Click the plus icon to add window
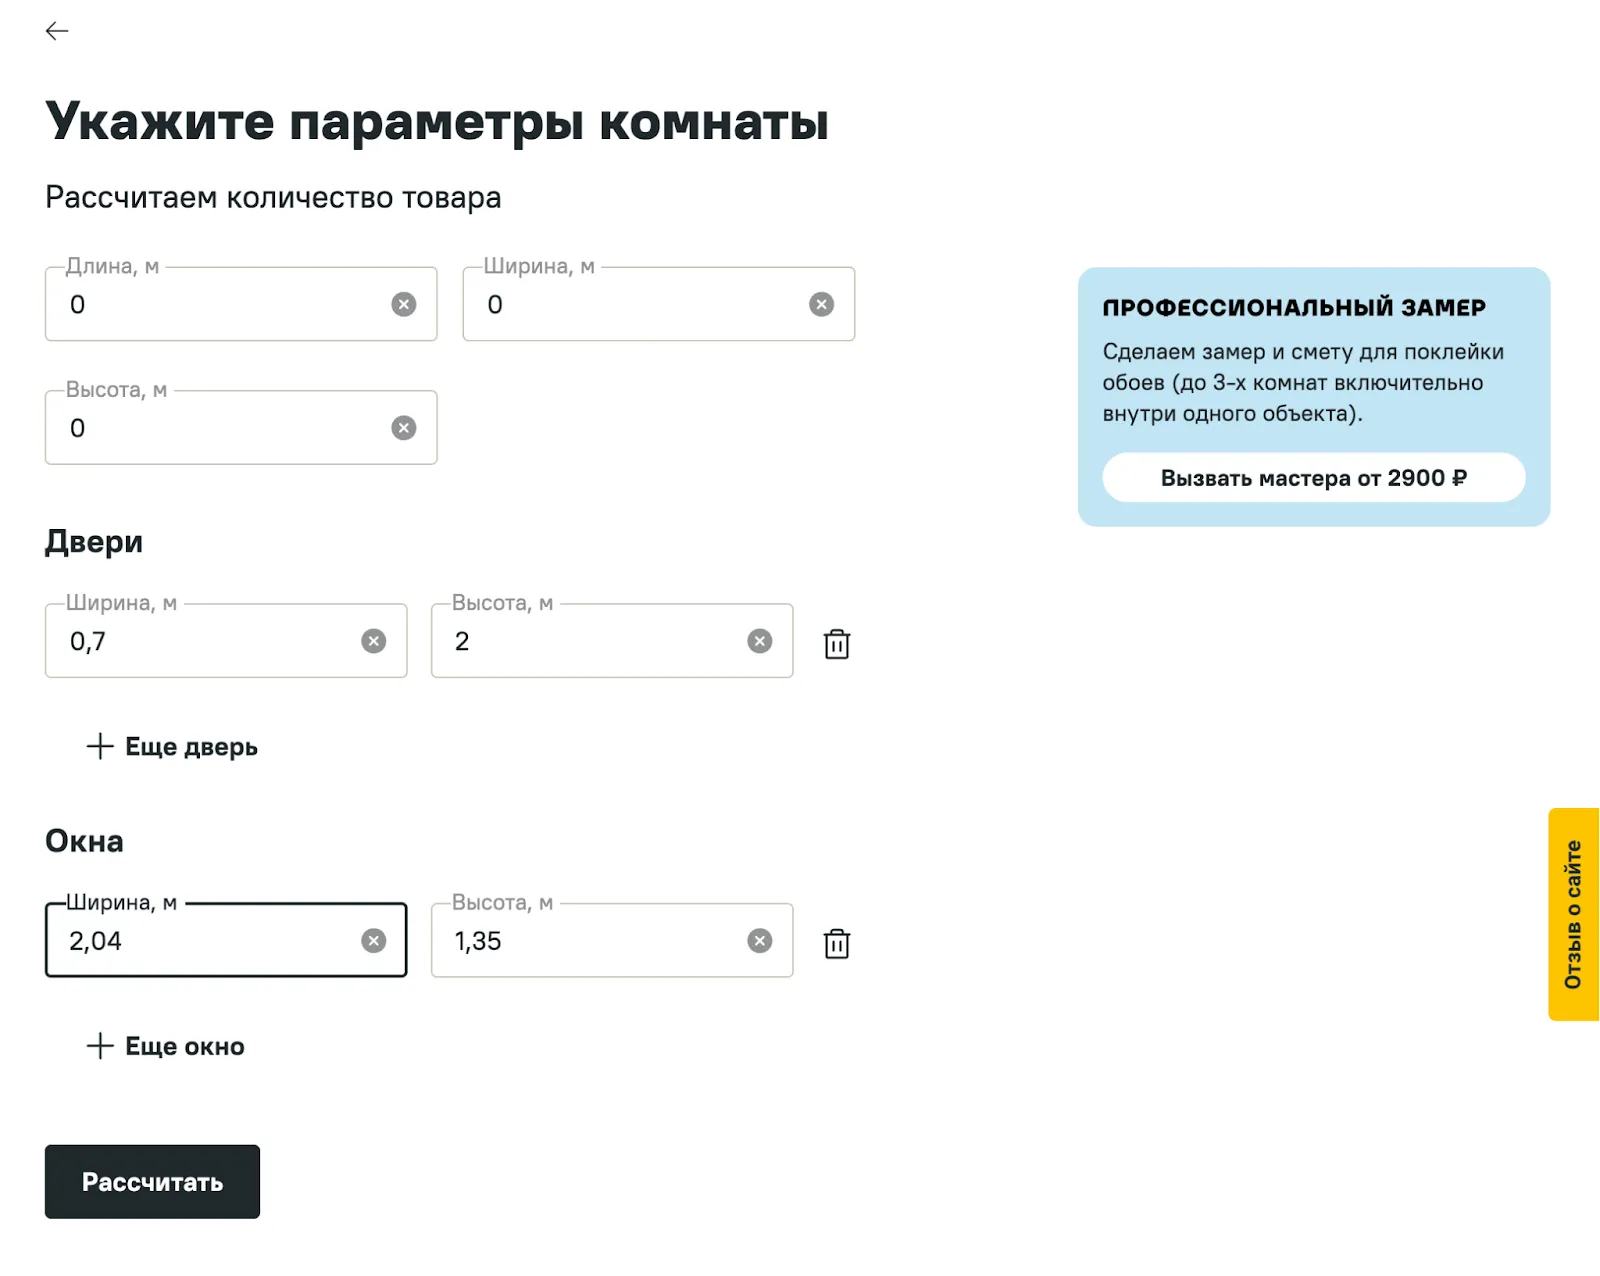The height and width of the screenshot is (1276, 1600). 100,1046
